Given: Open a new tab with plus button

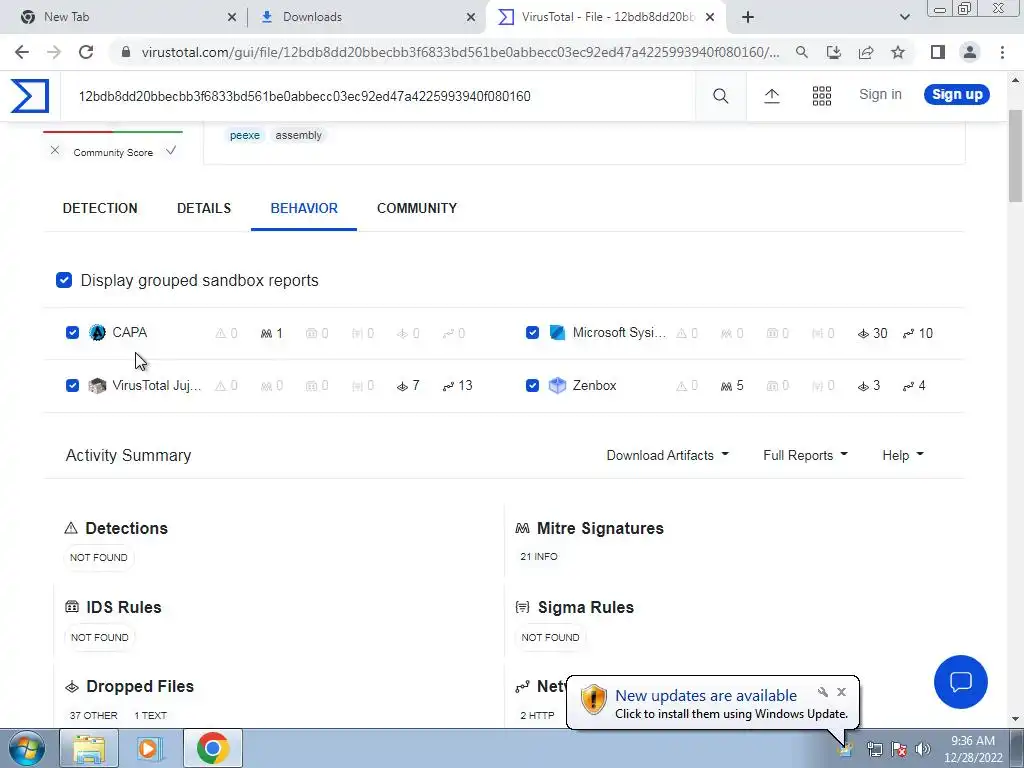Looking at the screenshot, I should [x=748, y=17].
